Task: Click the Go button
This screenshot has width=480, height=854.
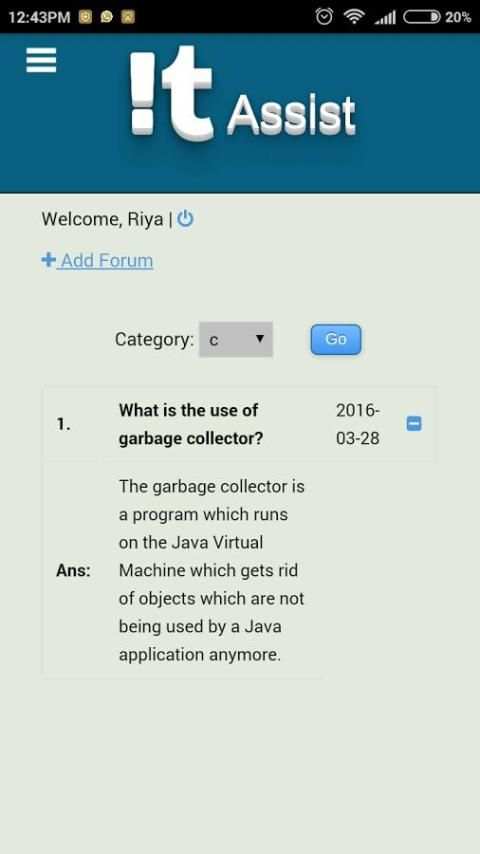Action: pyautogui.click(x=336, y=339)
